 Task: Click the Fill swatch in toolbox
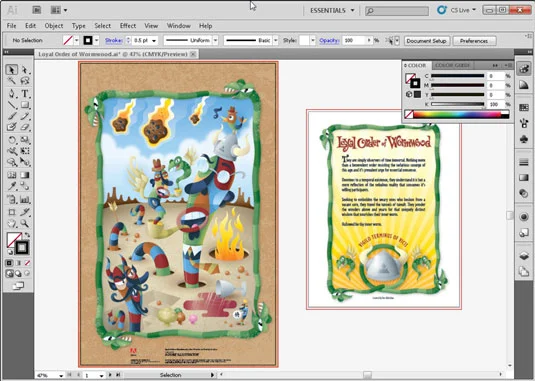coord(14,240)
